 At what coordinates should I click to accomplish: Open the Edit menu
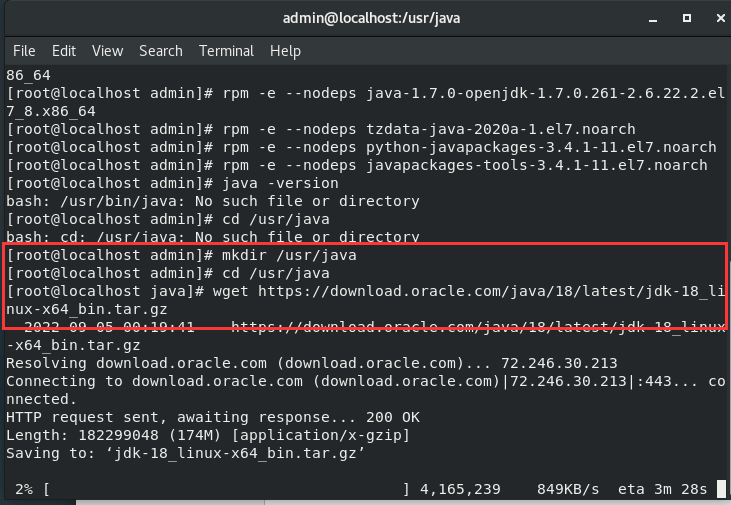(64, 50)
